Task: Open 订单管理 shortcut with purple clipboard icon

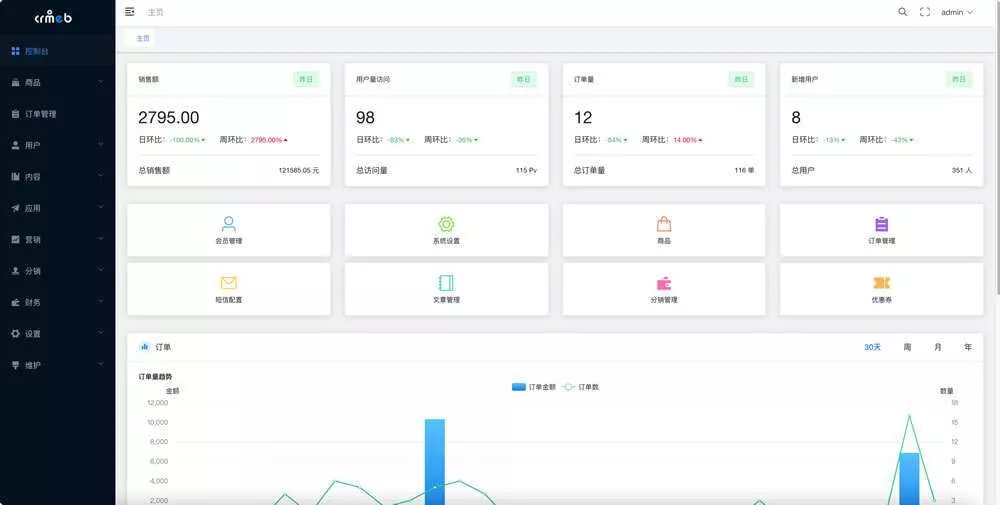Action: (881, 230)
